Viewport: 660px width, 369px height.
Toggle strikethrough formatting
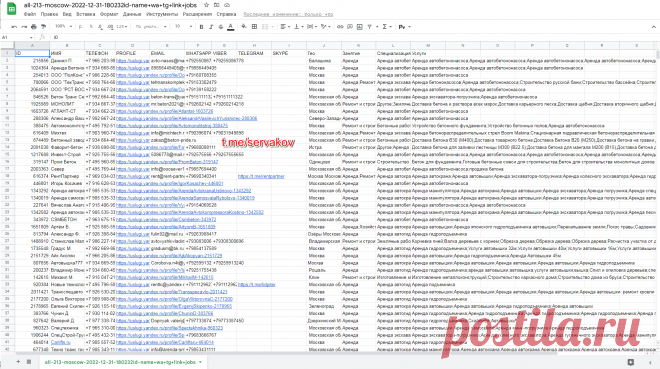click(x=221, y=27)
